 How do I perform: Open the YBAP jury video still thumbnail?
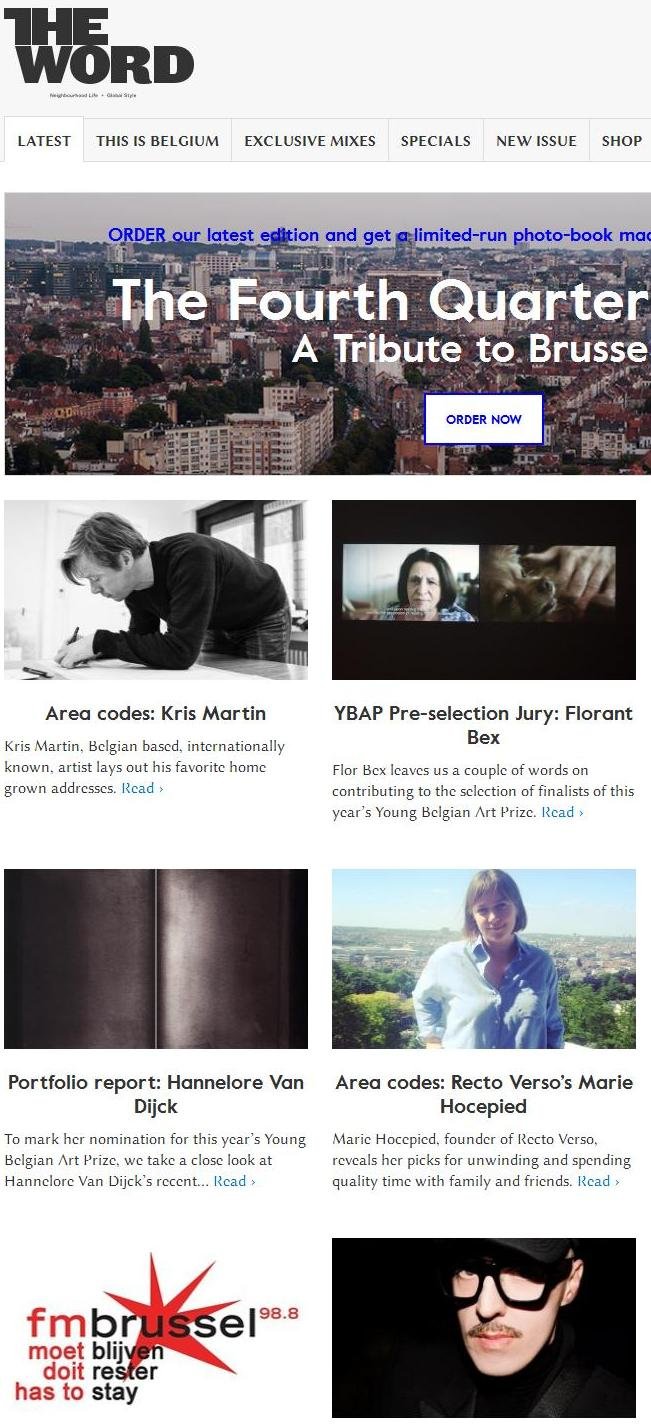tap(484, 590)
